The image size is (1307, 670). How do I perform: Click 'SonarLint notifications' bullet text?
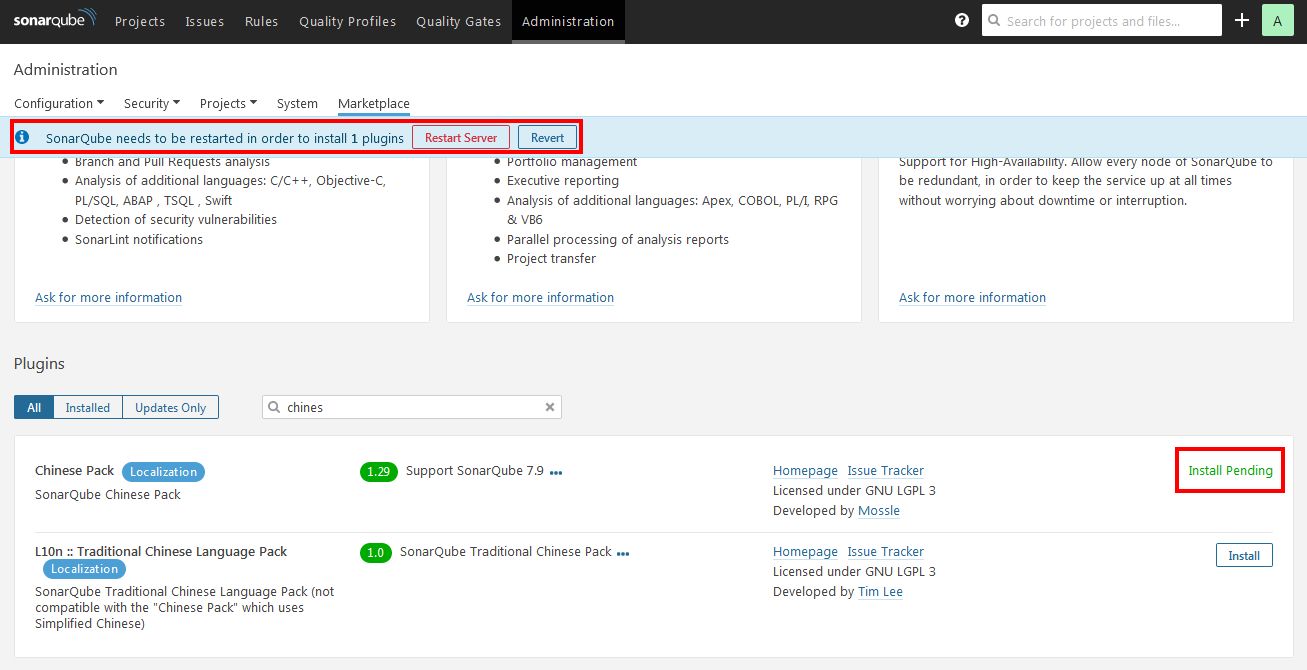point(139,239)
